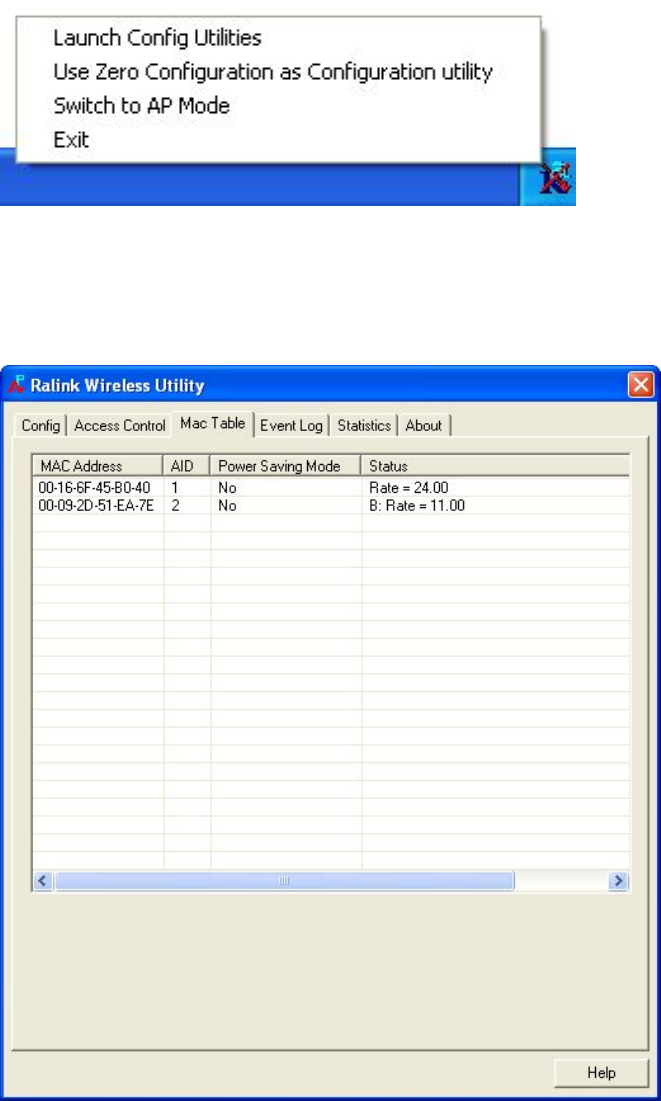
Task: Select Use Zero Configuration as Configuration utility
Action: (x=273, y=72)
